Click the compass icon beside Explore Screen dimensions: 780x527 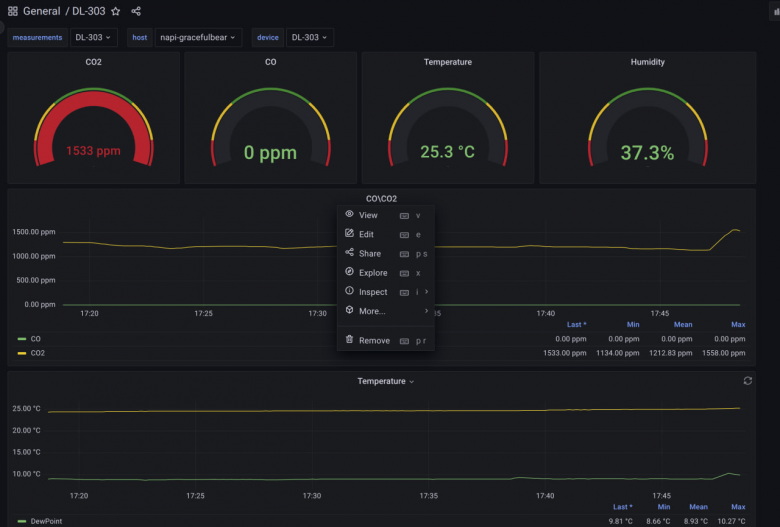349,272
